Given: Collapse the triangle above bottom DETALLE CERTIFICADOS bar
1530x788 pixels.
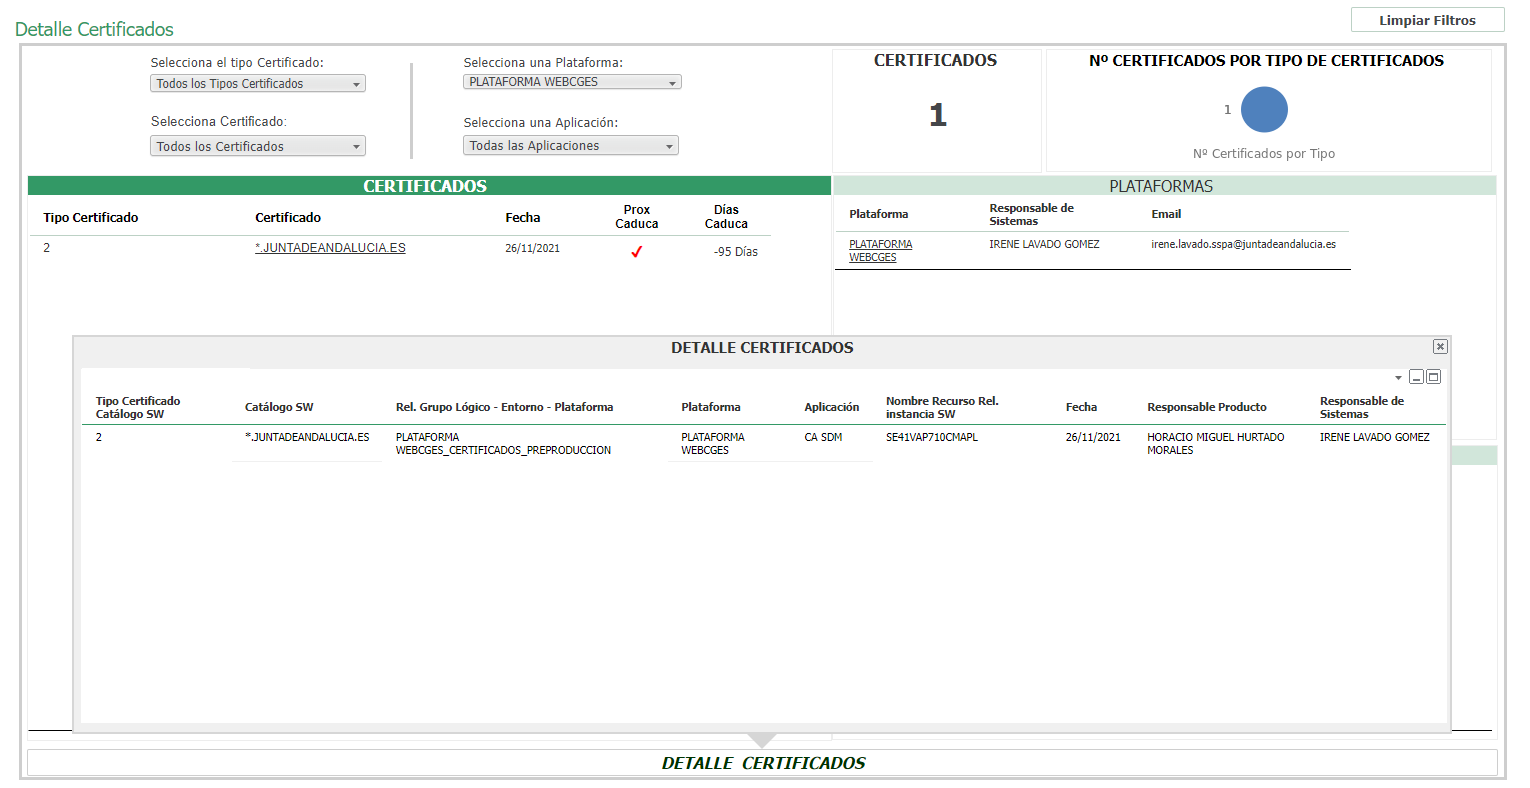Looking at the screenshot, I should (x=762, y=740).
